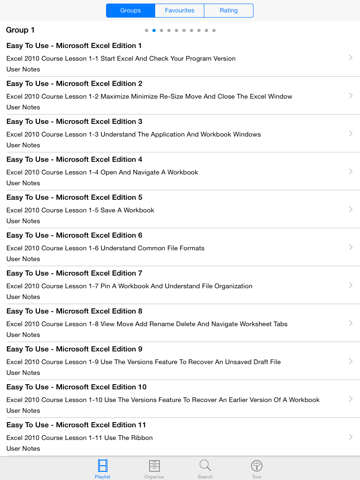Viewport: 360px width, 480px height.
Task: Switch to the Favourites segment
Action: click(x=179, y=10)
